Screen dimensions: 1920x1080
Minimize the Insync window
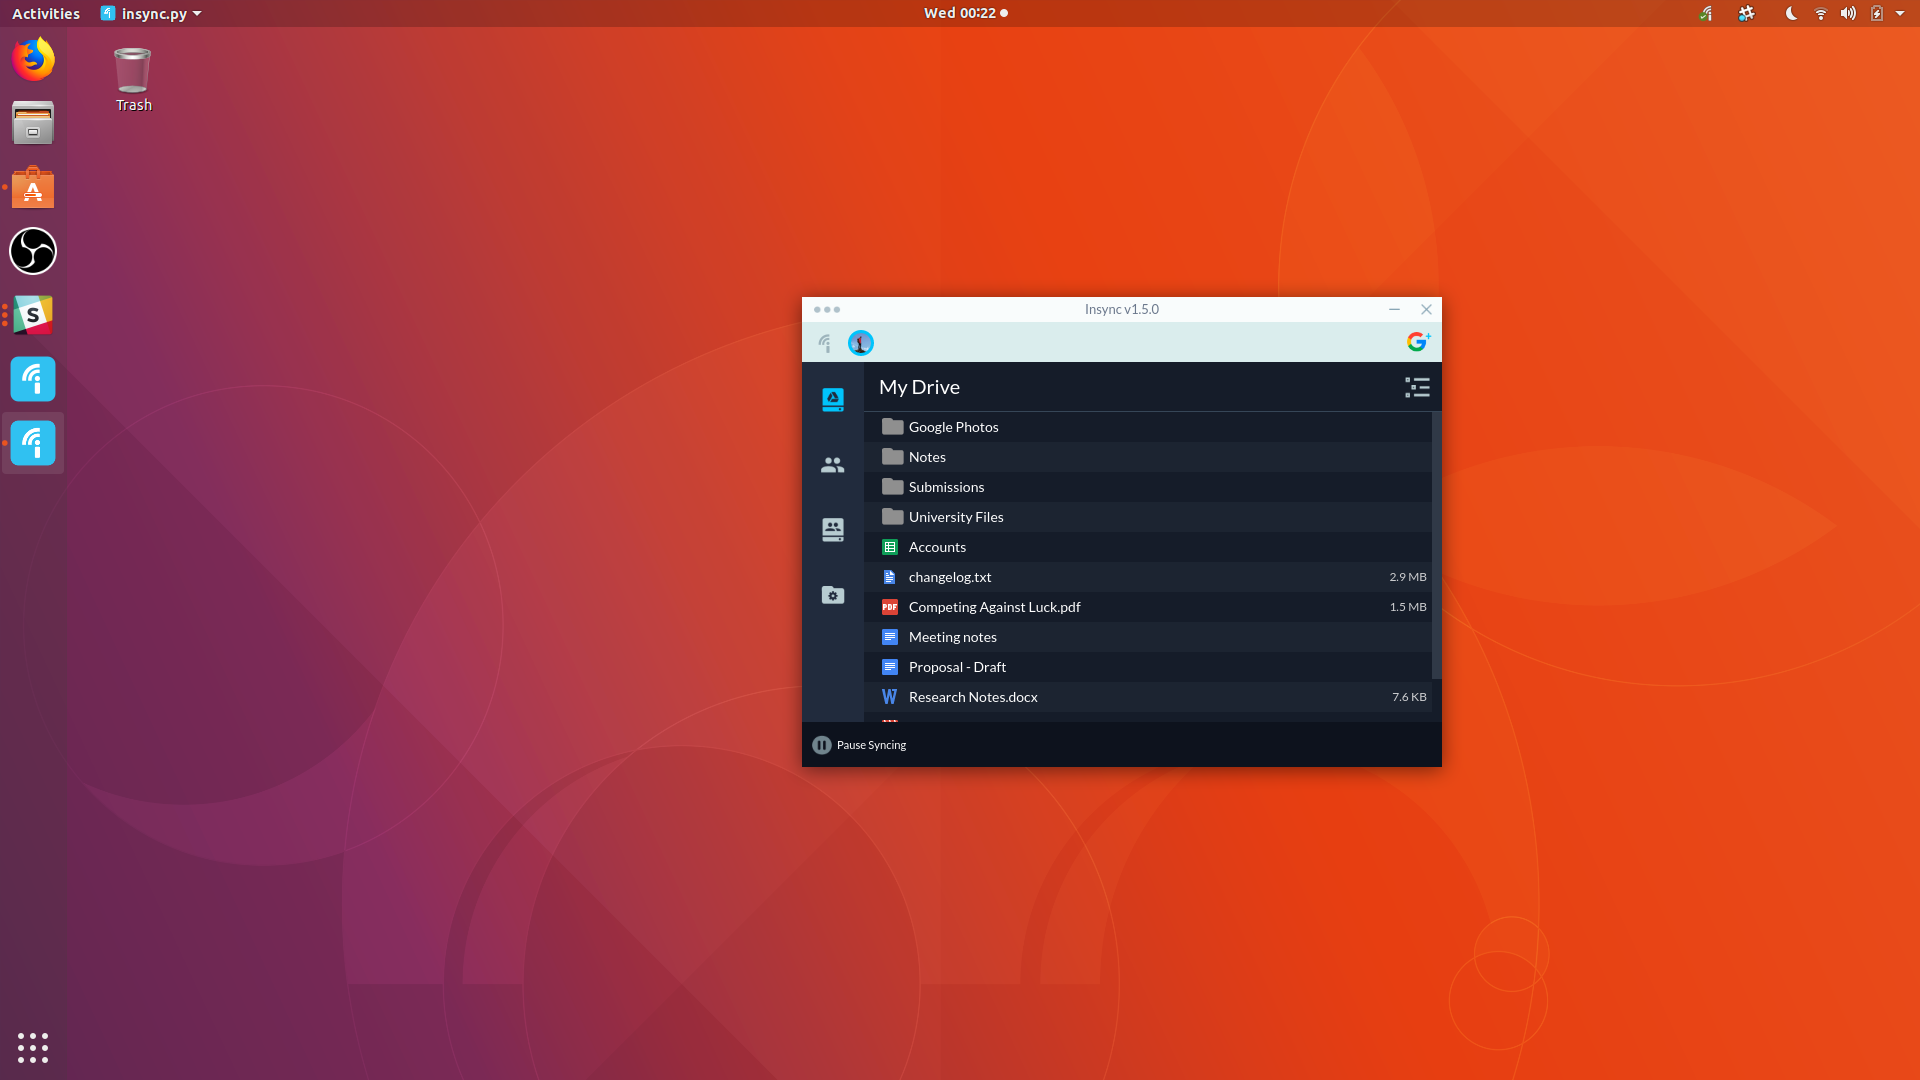(x=1394, y=310)
